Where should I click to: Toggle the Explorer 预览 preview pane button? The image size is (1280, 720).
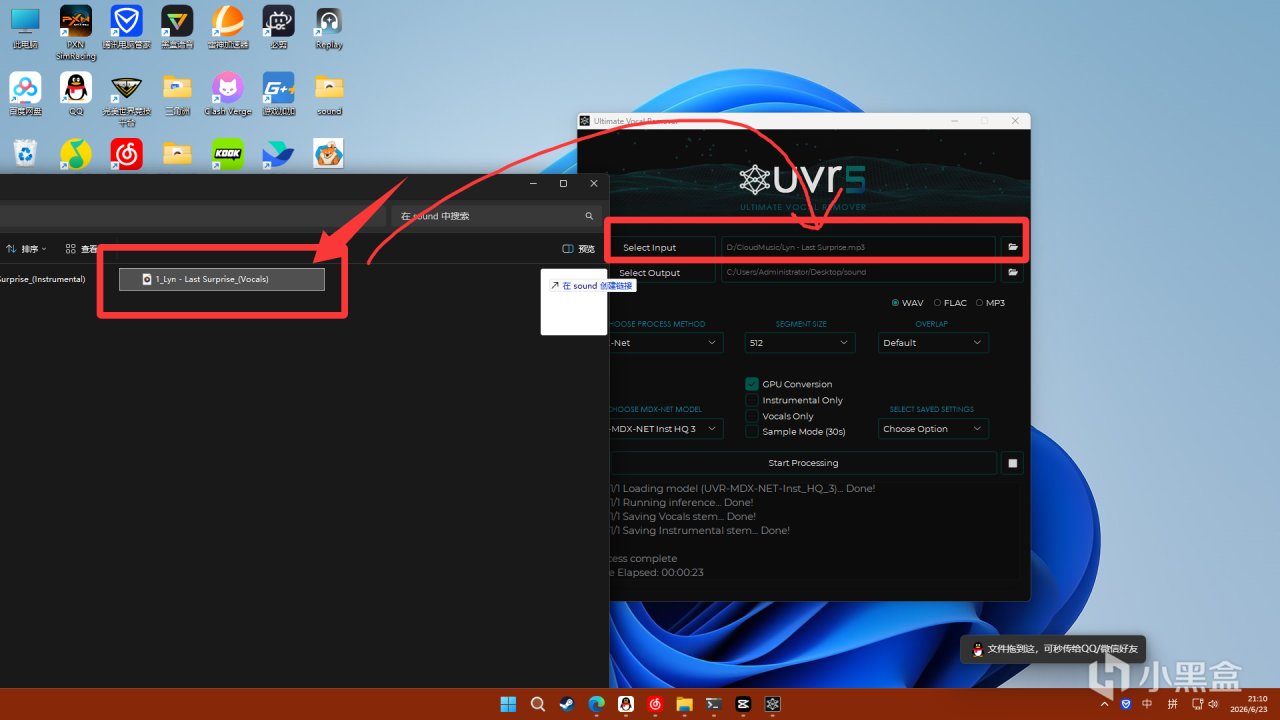(x=579, y=249)
